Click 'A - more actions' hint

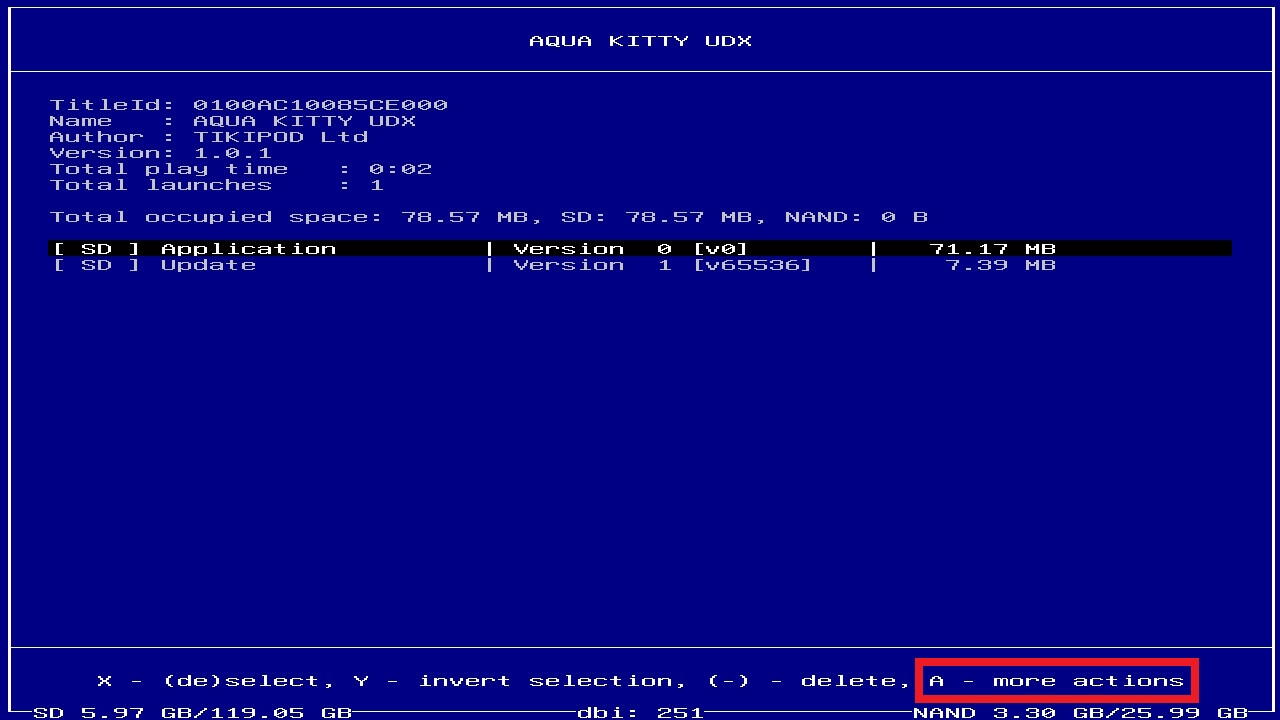tap(1057, 681)
